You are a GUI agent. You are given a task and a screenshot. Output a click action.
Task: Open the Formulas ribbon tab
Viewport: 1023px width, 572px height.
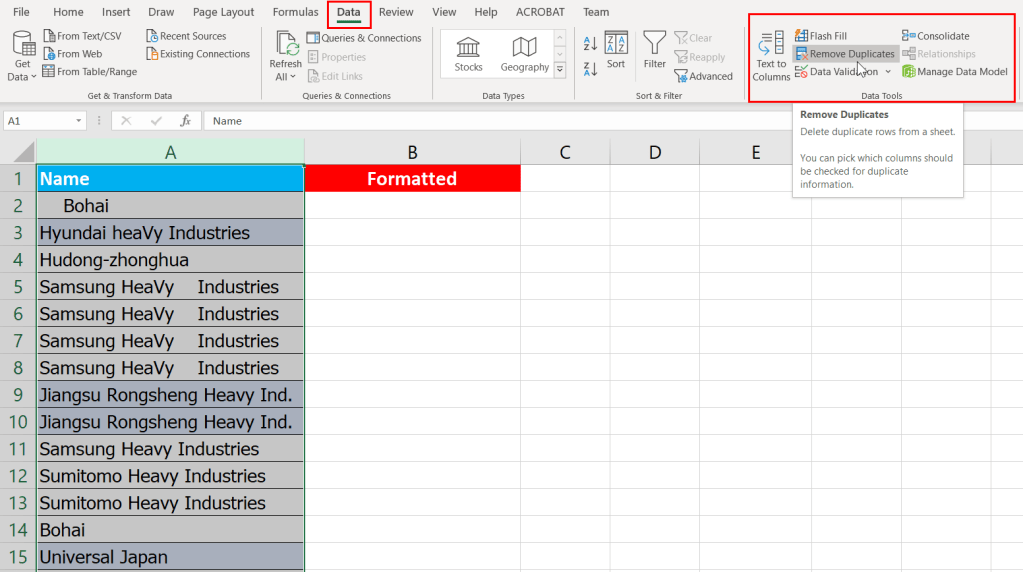coord(295,12)
